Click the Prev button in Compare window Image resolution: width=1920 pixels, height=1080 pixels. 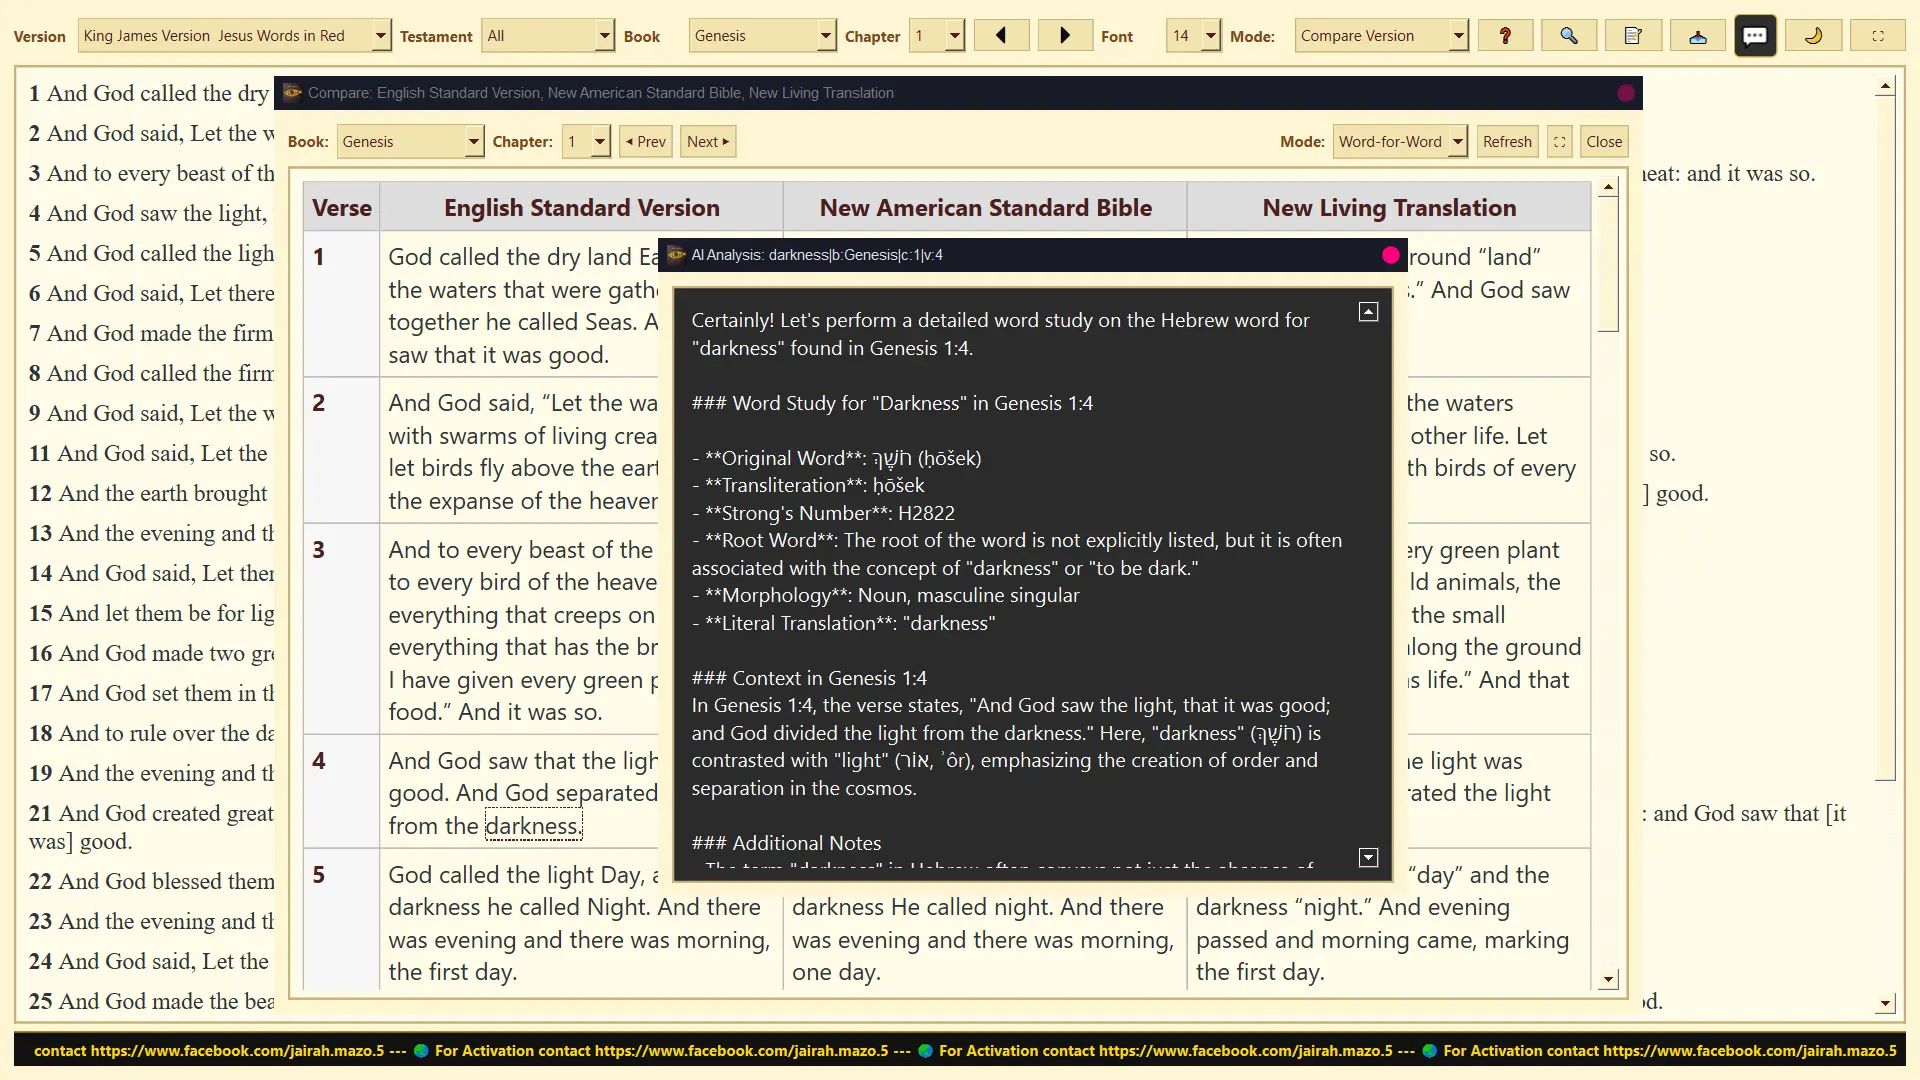point(646,142)
